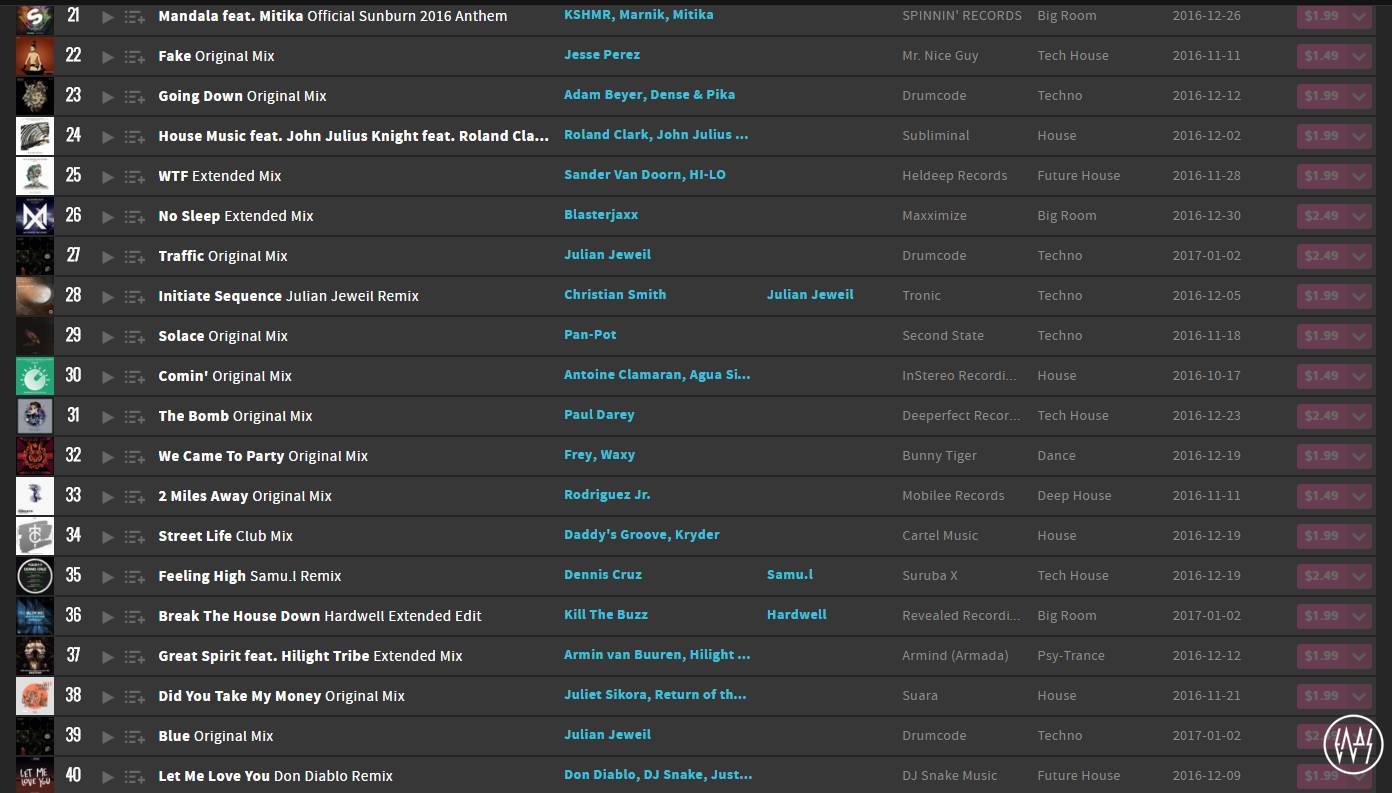Add House Music track to queue
This screenshot has width=1392, height=793.
tap(135, 137)
